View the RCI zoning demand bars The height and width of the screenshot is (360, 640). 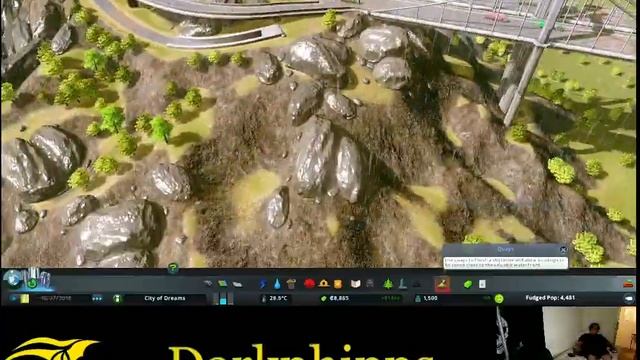coord(223,299)
